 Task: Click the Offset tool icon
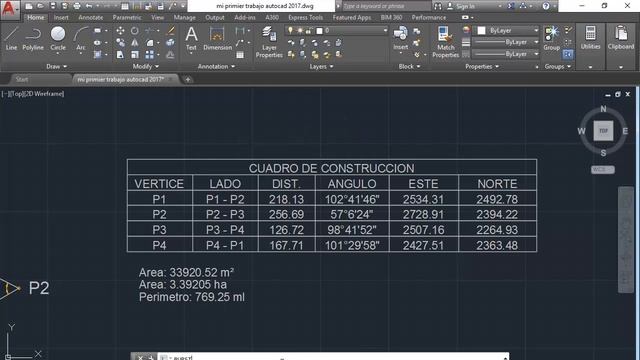tap(171, 54)
